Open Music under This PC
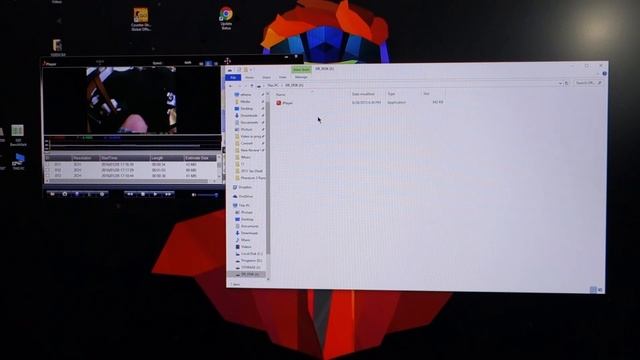 (243, 240)
